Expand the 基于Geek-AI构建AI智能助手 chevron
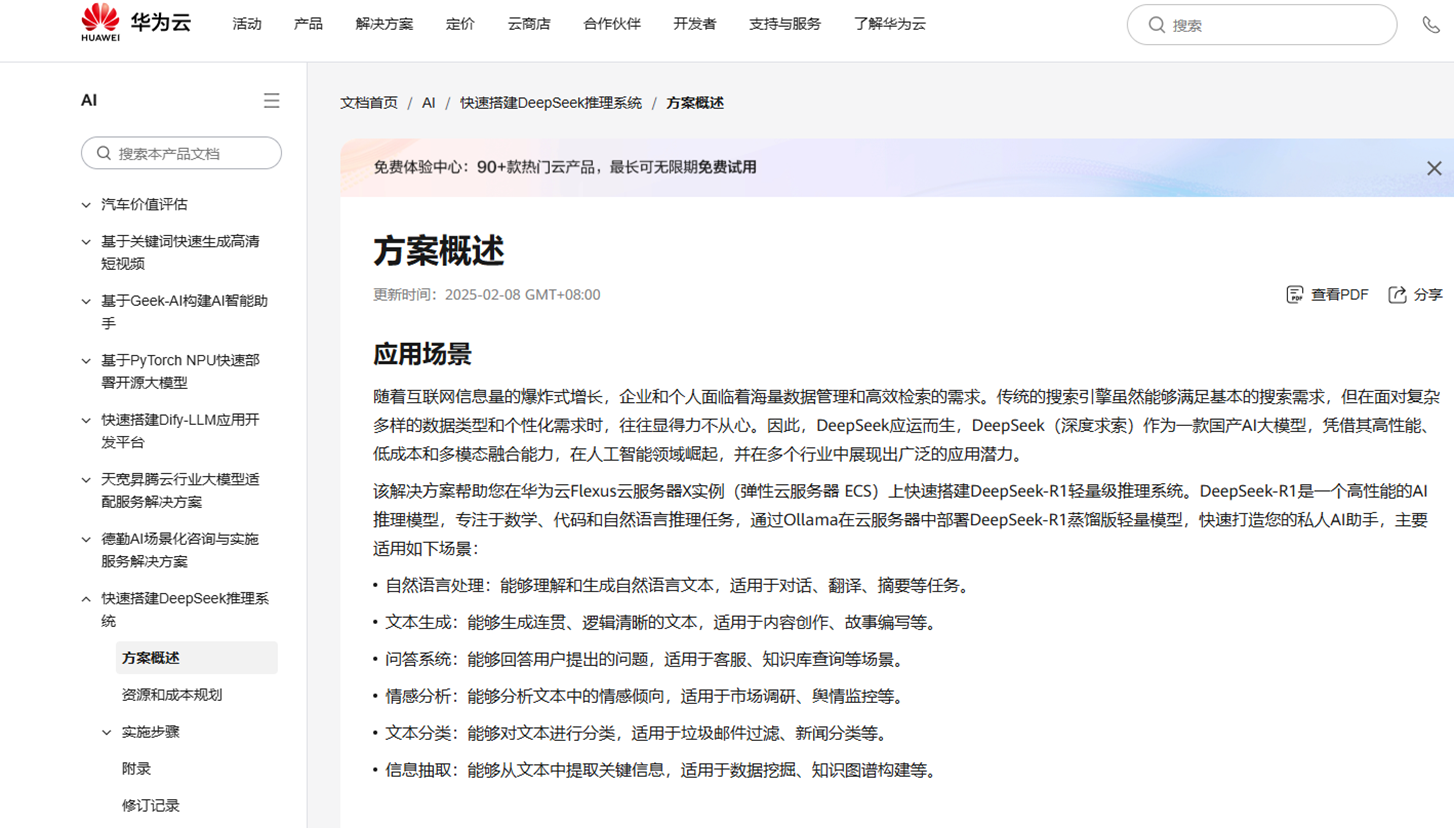The height and width of the screenshot is (828, 1454). [x=86, y=301]
